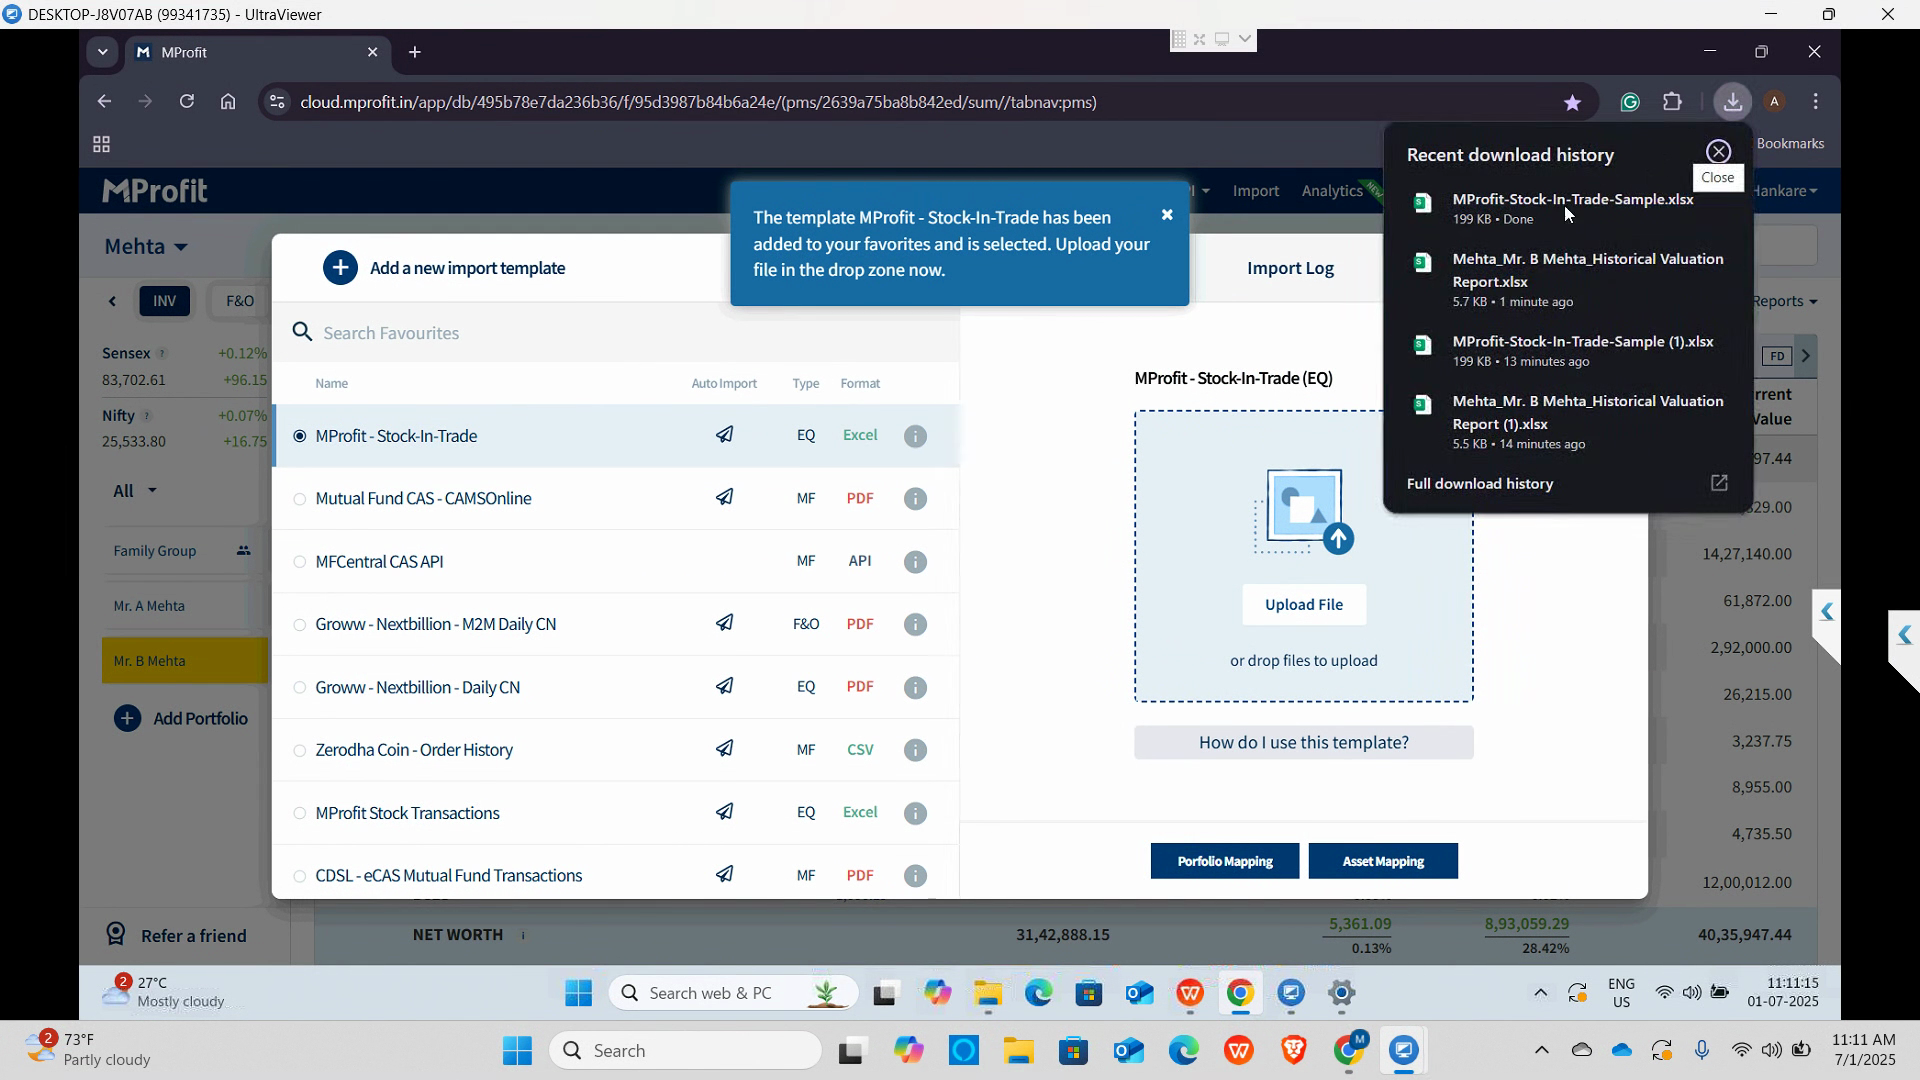Expand local taskbar hidden icons chevron
The width and height of the screenshot is (1920, 1080).
[x=1541, y=1051]
